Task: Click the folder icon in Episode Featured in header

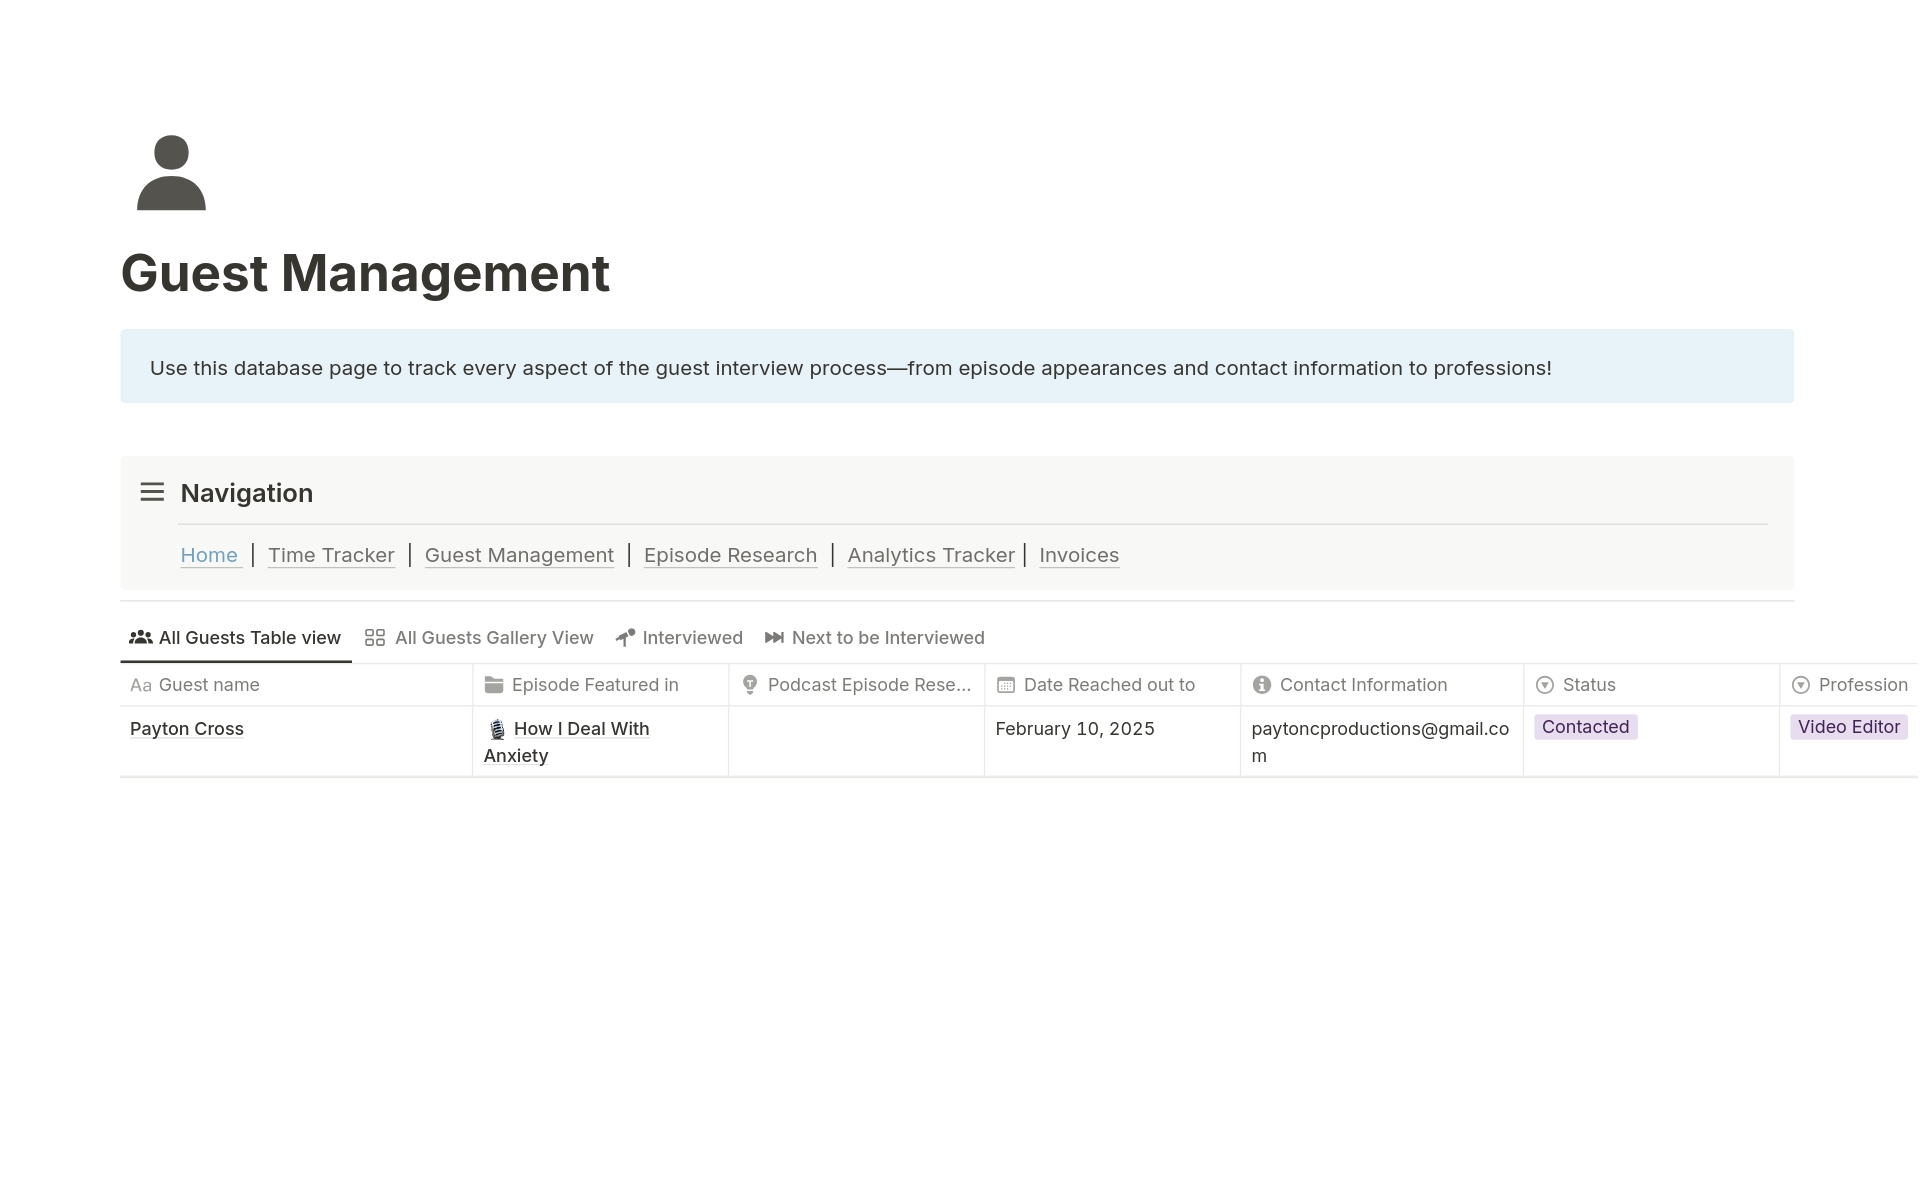Action: (493, 685)
